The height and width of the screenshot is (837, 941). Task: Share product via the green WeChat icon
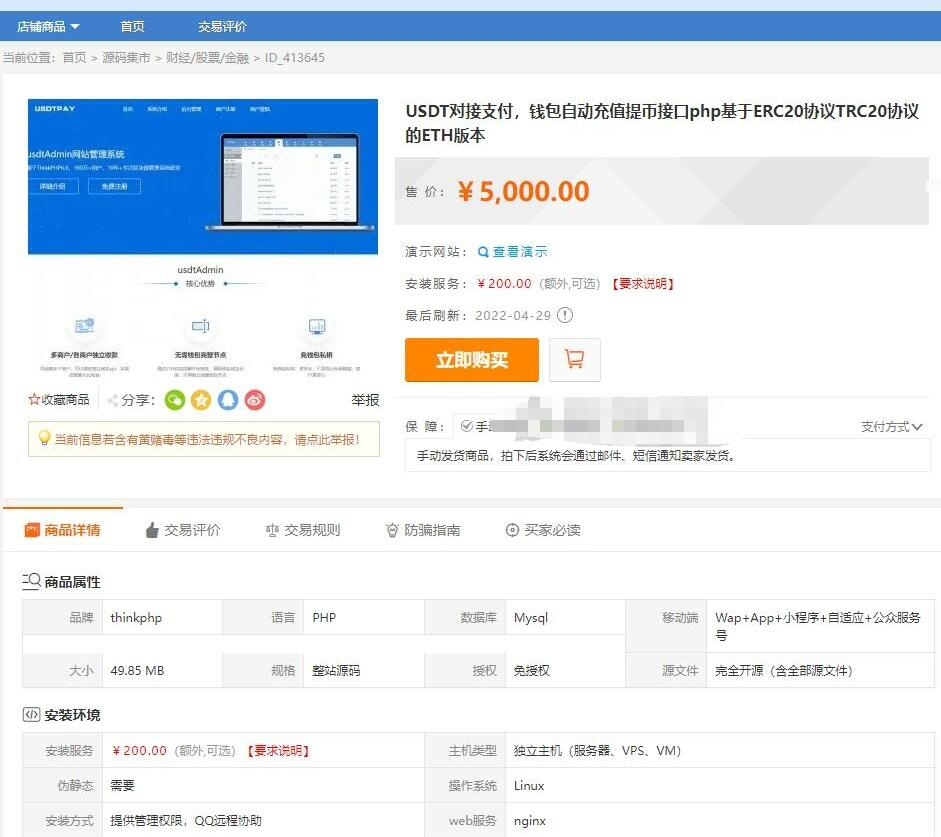point(175,400)
